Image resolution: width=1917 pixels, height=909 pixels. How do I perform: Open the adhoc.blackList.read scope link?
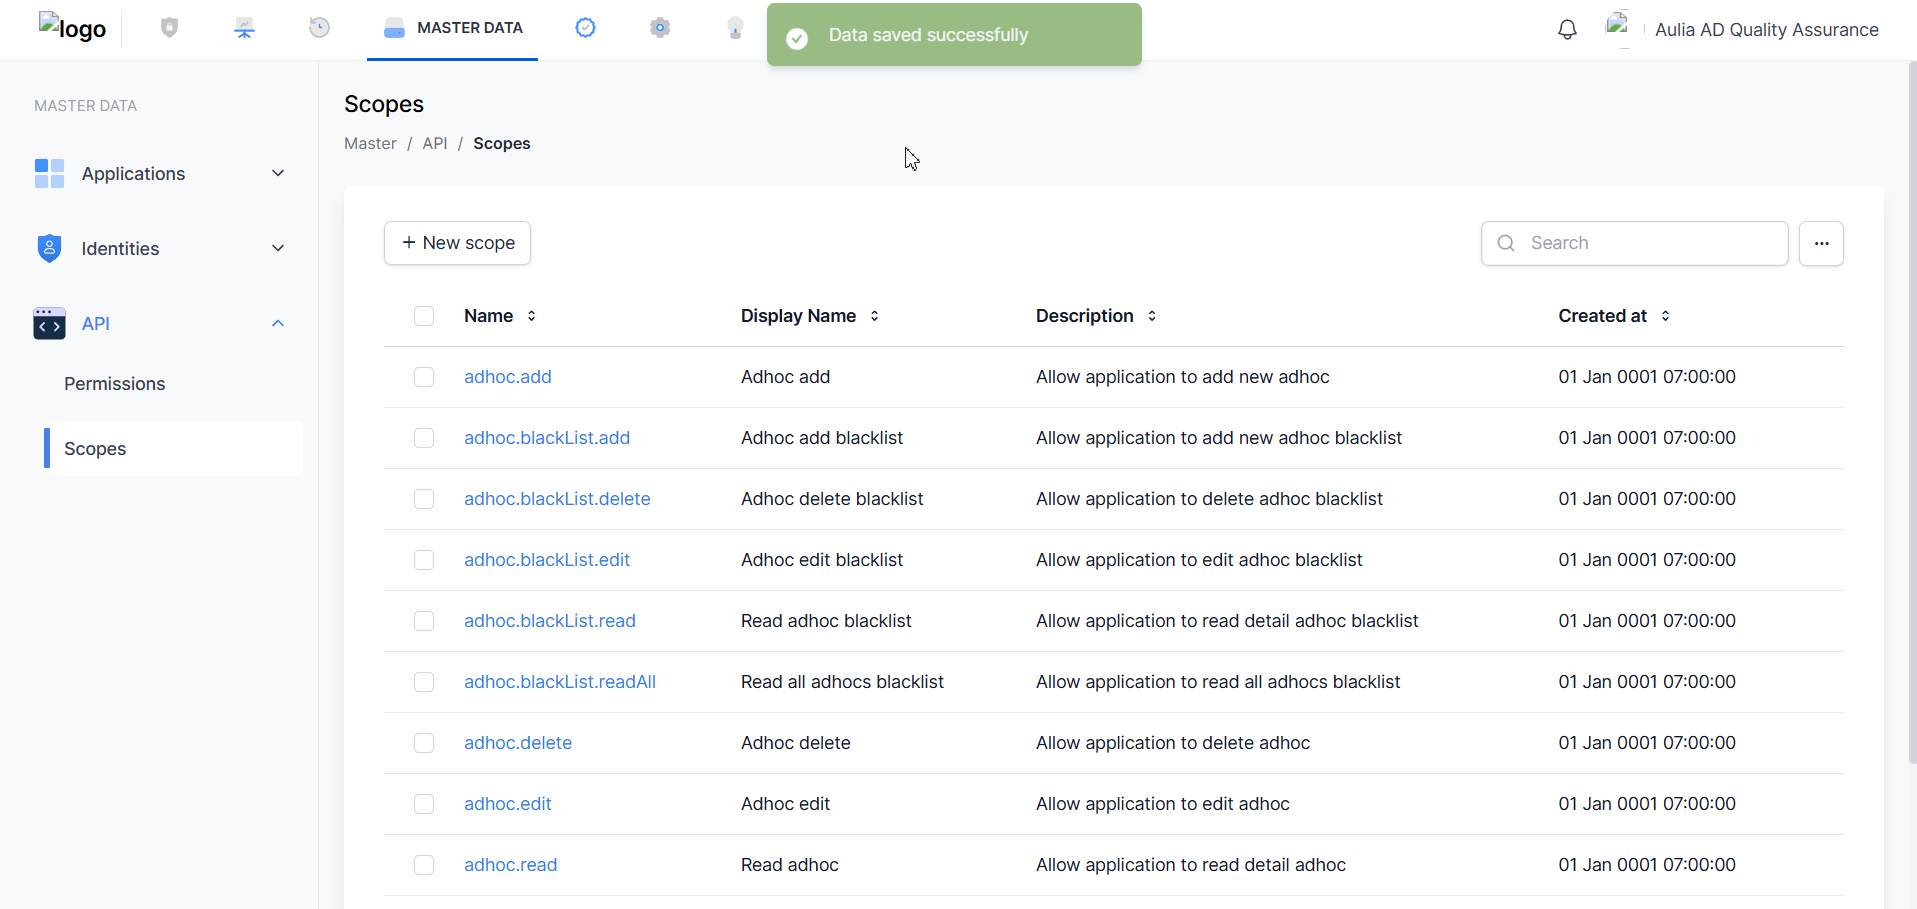tap(550, 621)
